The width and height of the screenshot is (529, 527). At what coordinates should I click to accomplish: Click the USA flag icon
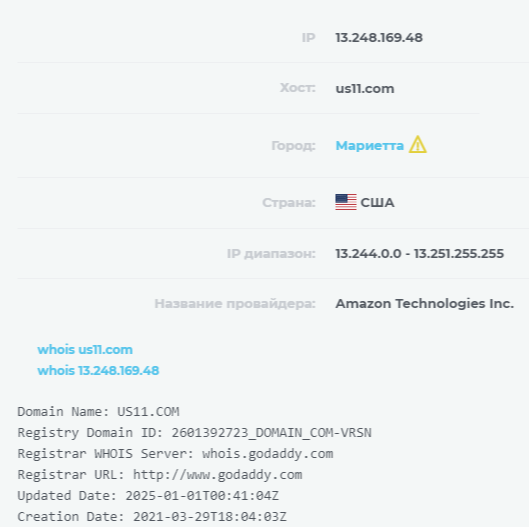coord(346,202)
